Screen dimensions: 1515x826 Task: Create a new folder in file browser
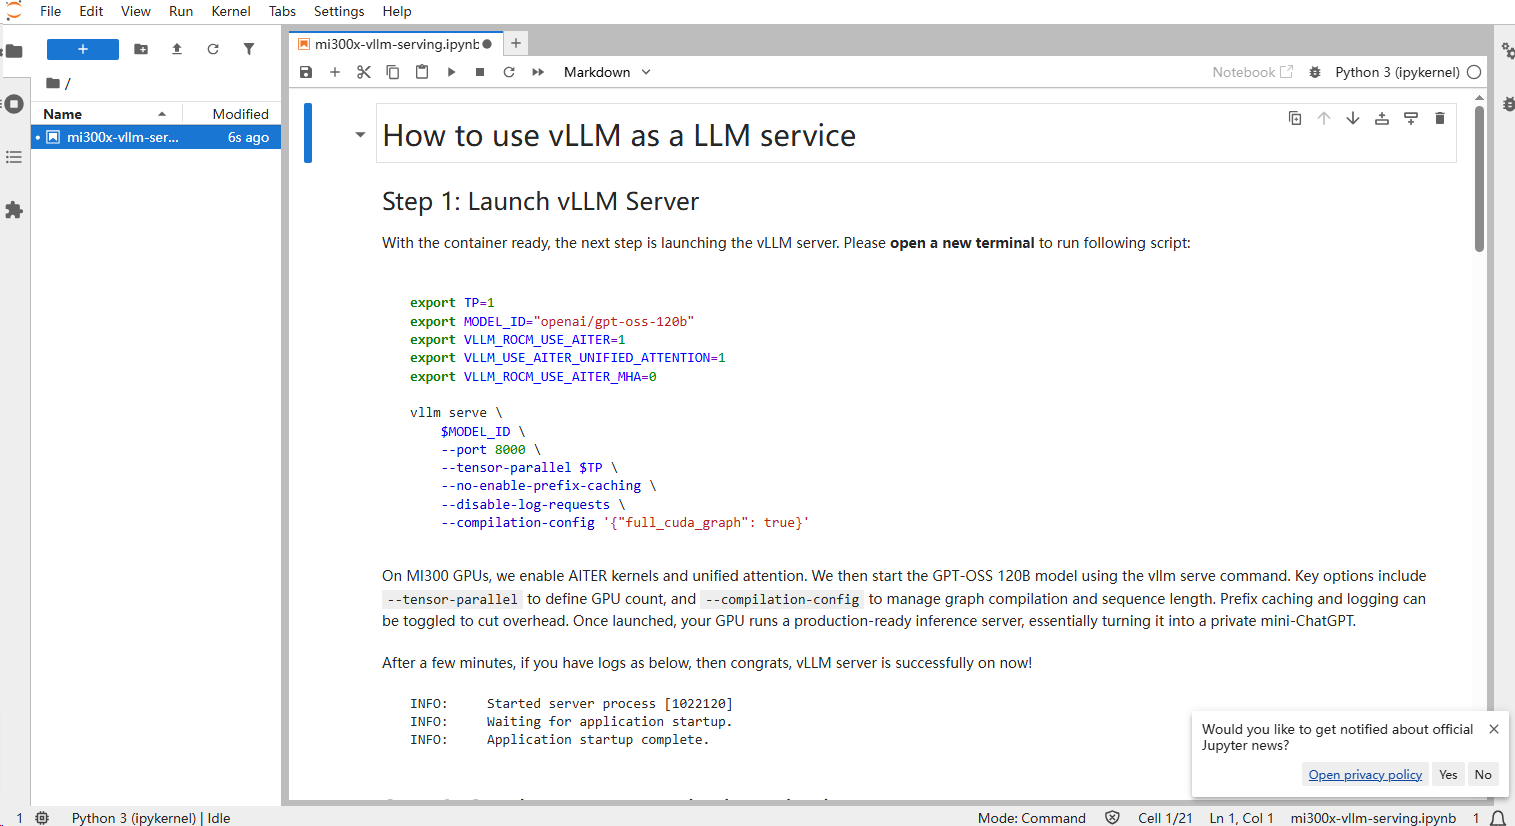click(x=141, y=49)
